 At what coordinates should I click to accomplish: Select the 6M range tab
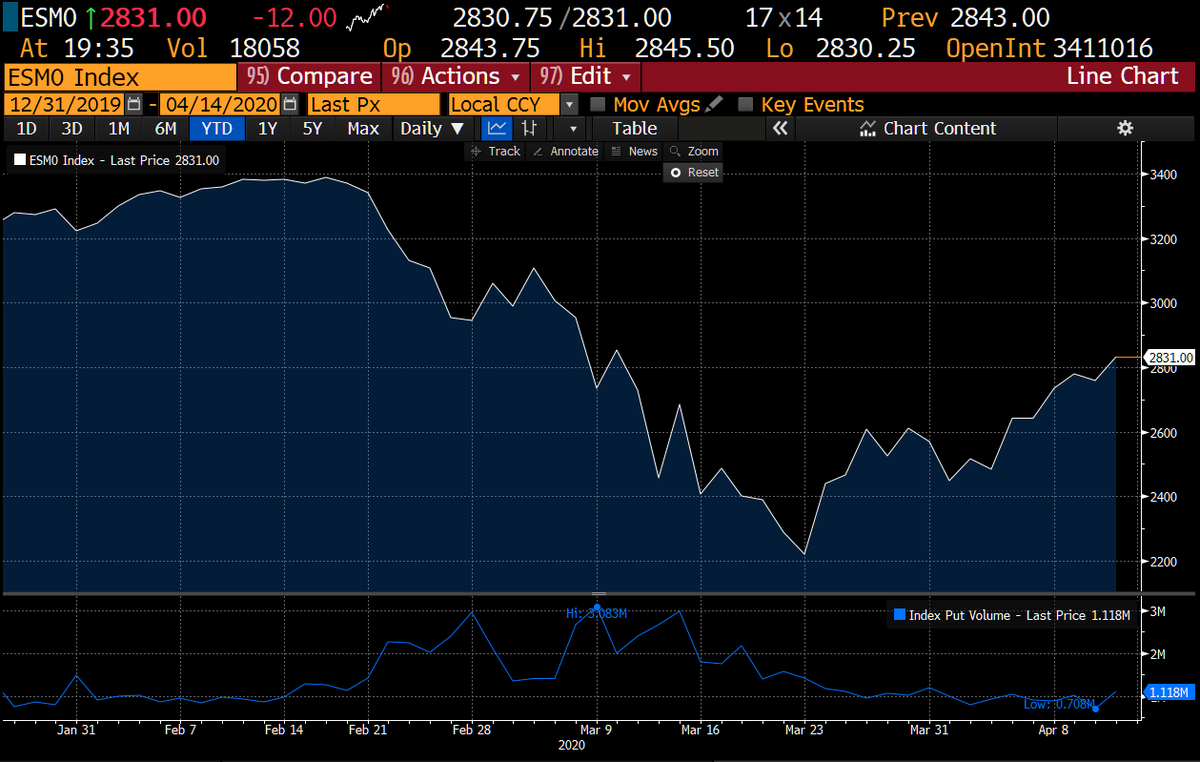pyautogui.click(x=165, y=128)
